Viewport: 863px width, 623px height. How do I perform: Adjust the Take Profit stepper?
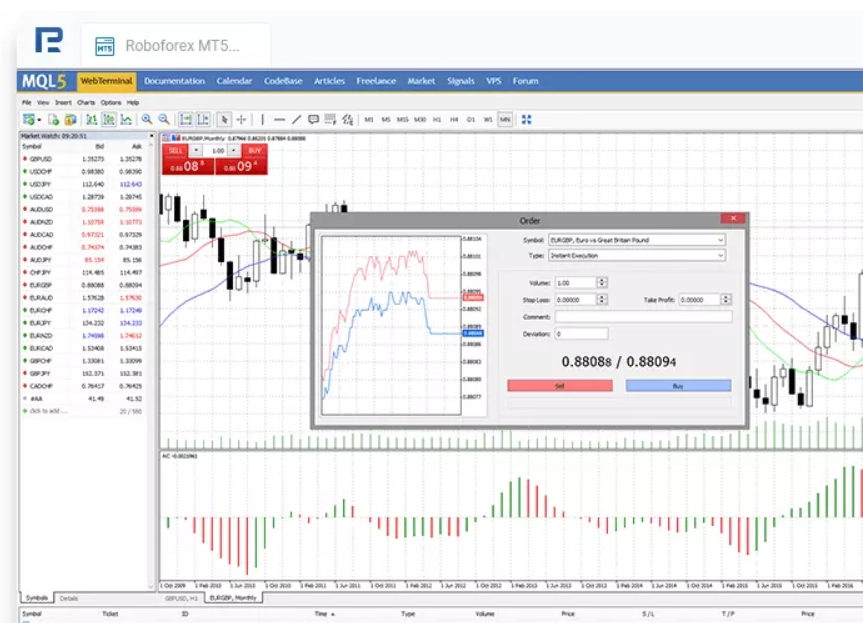click(x=726, y=299)
